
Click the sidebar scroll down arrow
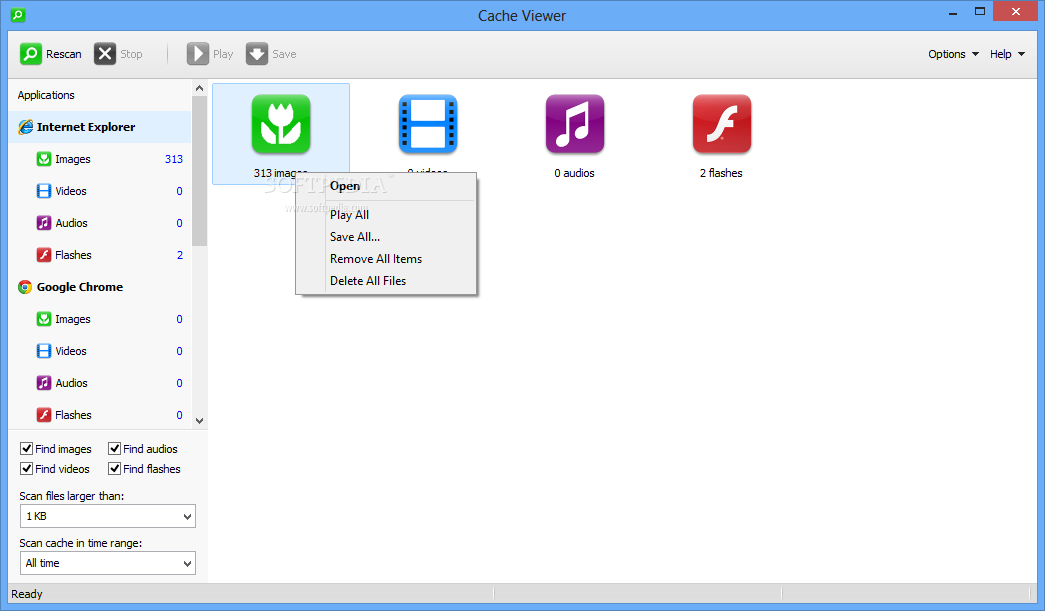(x=199, y=420)
